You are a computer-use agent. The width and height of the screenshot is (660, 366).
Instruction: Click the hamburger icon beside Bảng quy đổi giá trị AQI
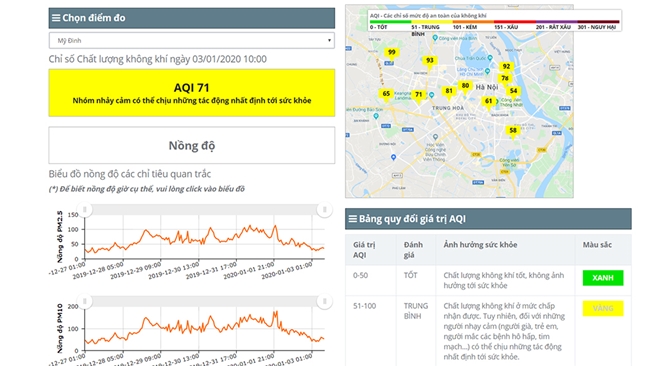coord(352,219)
